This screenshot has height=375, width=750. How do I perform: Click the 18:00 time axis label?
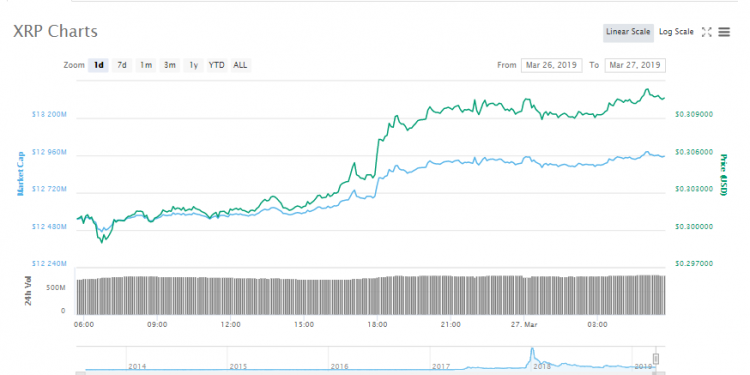click(377, 325)
